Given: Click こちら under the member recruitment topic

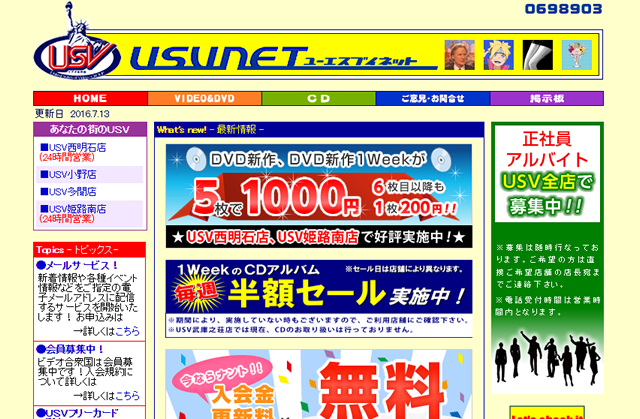Looking at the screenshot, I should [x=127, y=396].
